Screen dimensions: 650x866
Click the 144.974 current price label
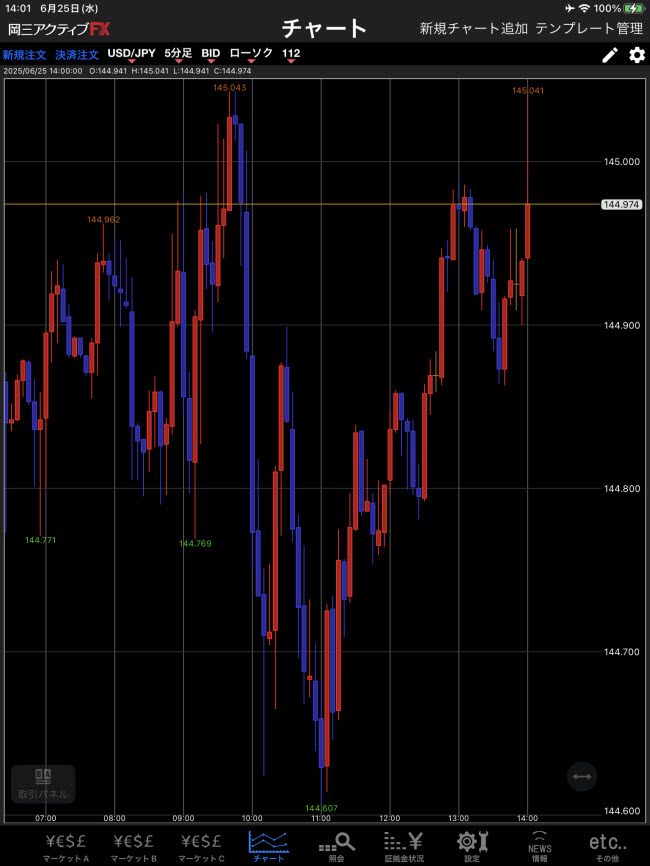tap(621, 204)
